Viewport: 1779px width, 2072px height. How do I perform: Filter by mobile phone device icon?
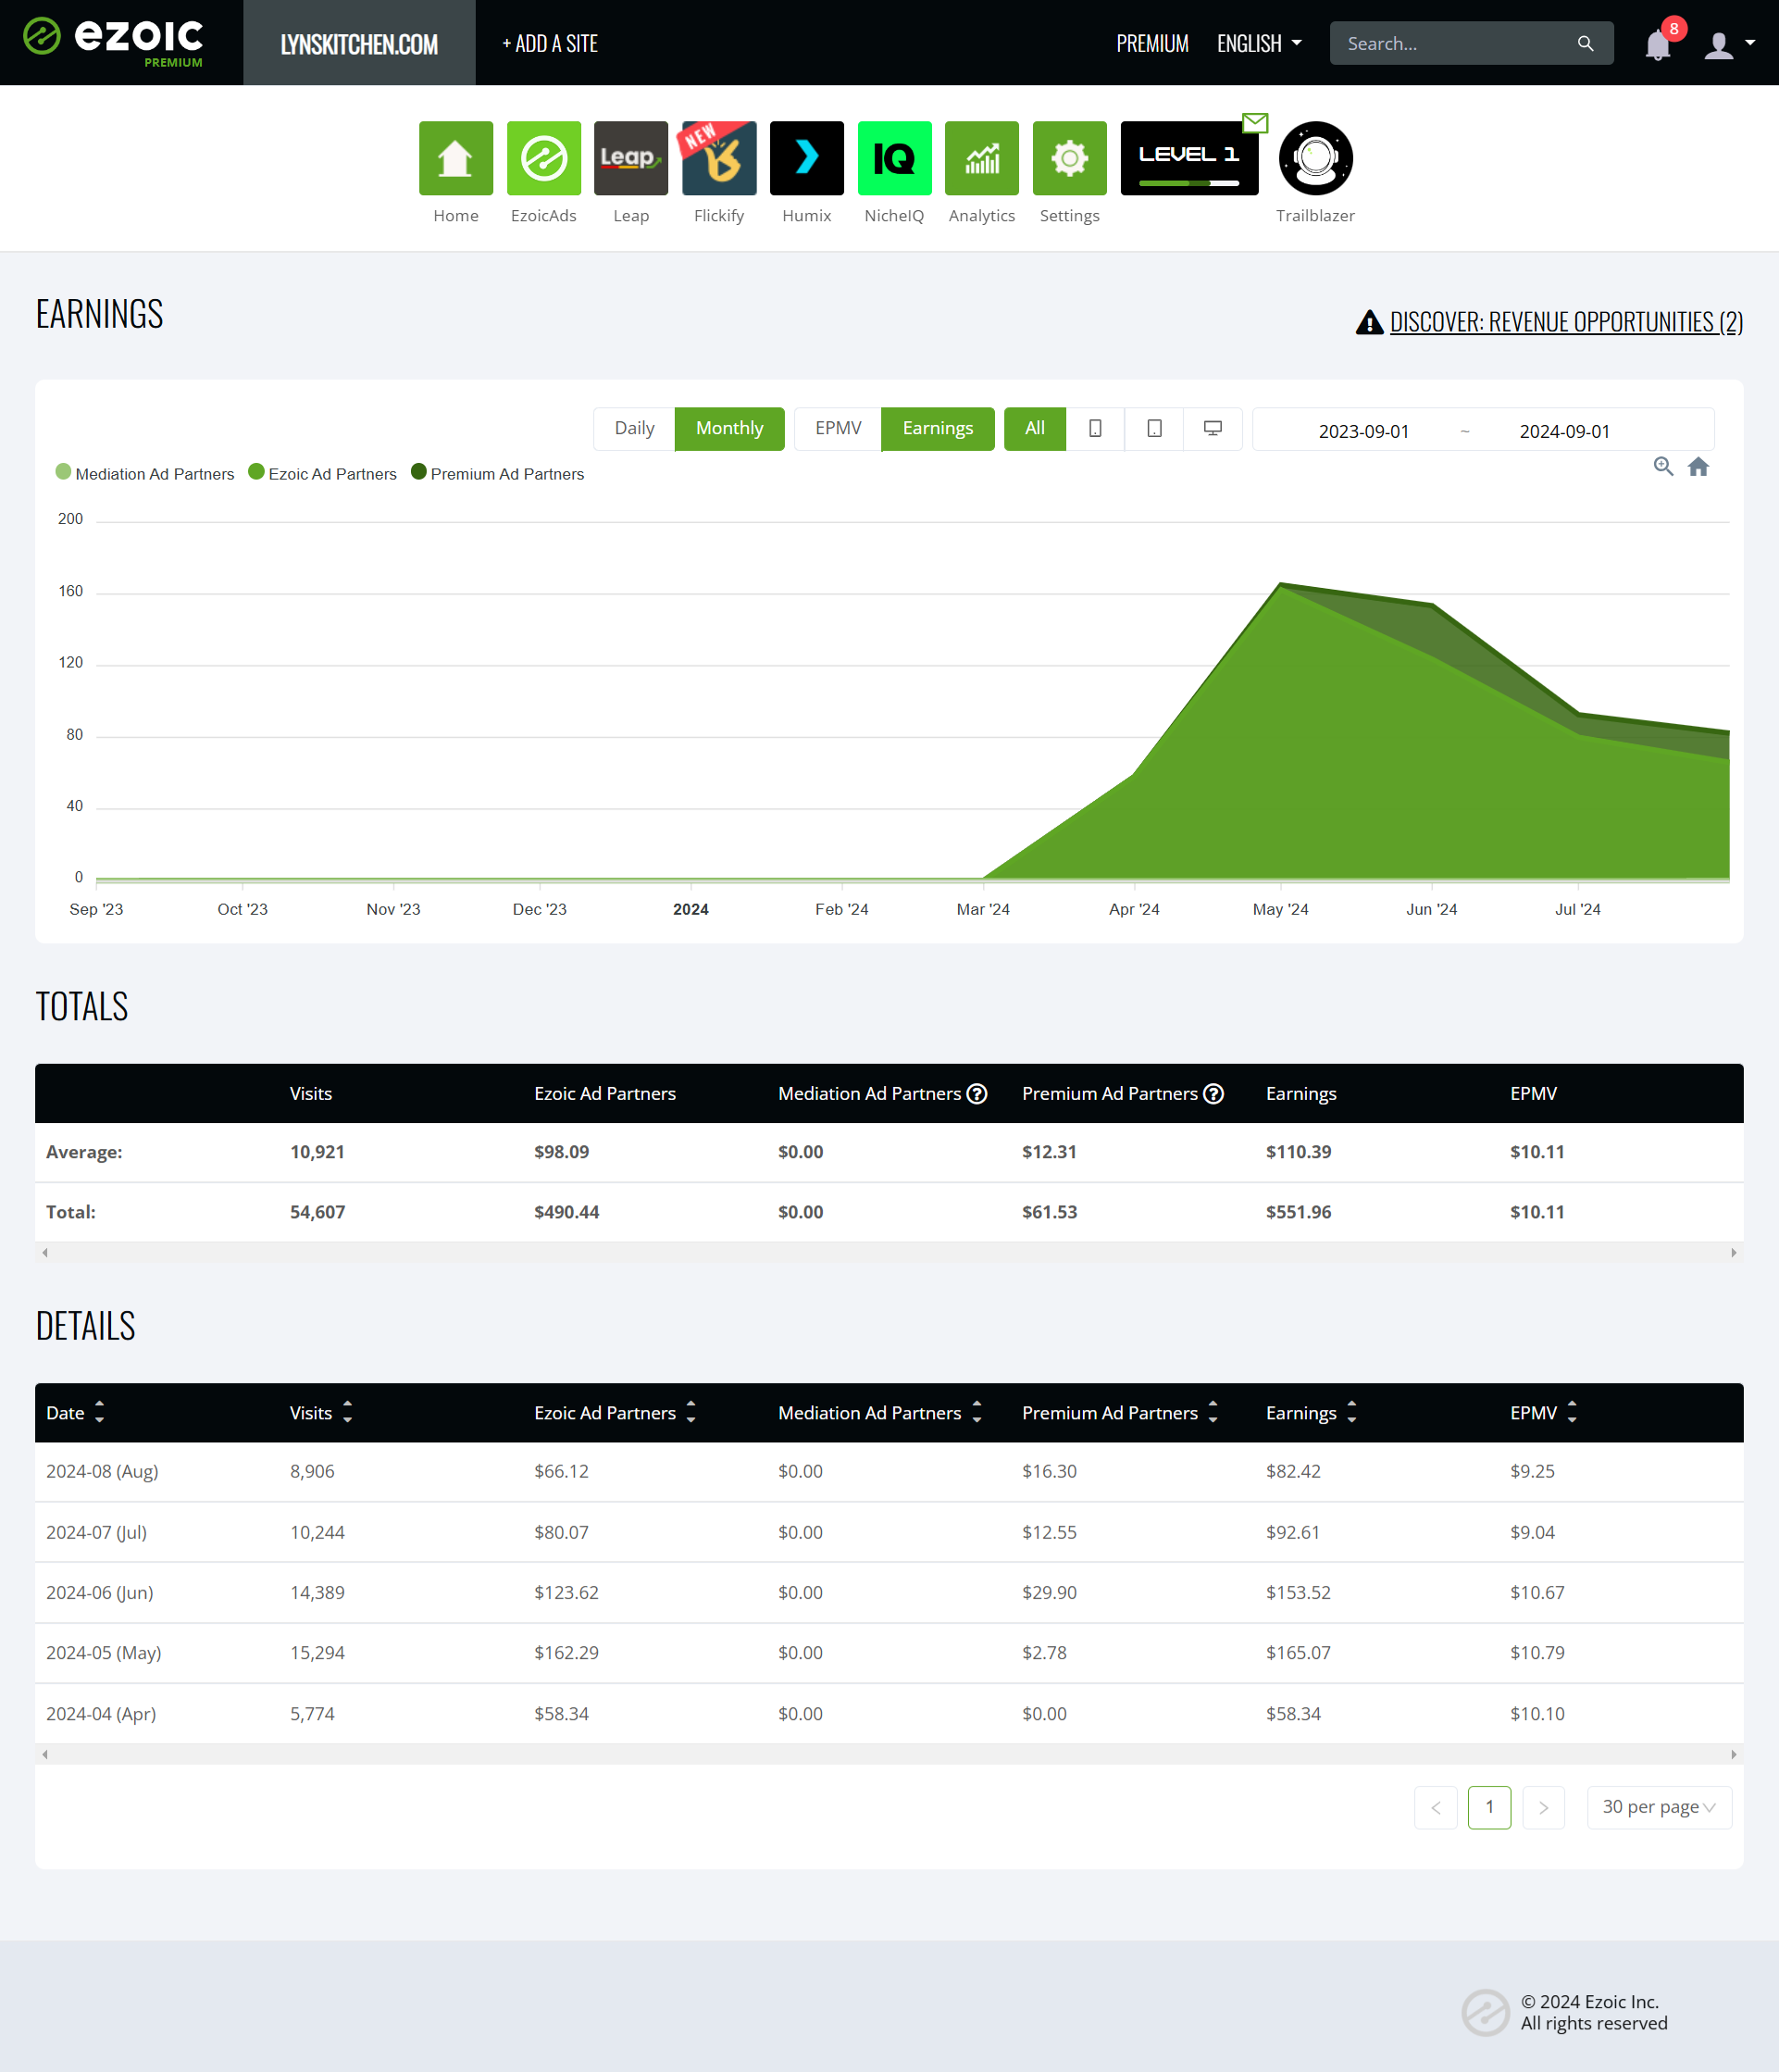[x=1095, y=428]
